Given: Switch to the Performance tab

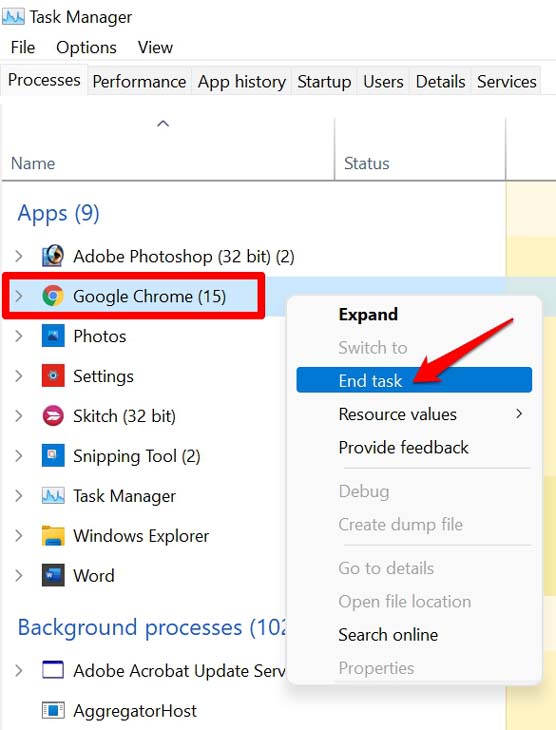Looking at the screenshot, I should coord(139,81).
